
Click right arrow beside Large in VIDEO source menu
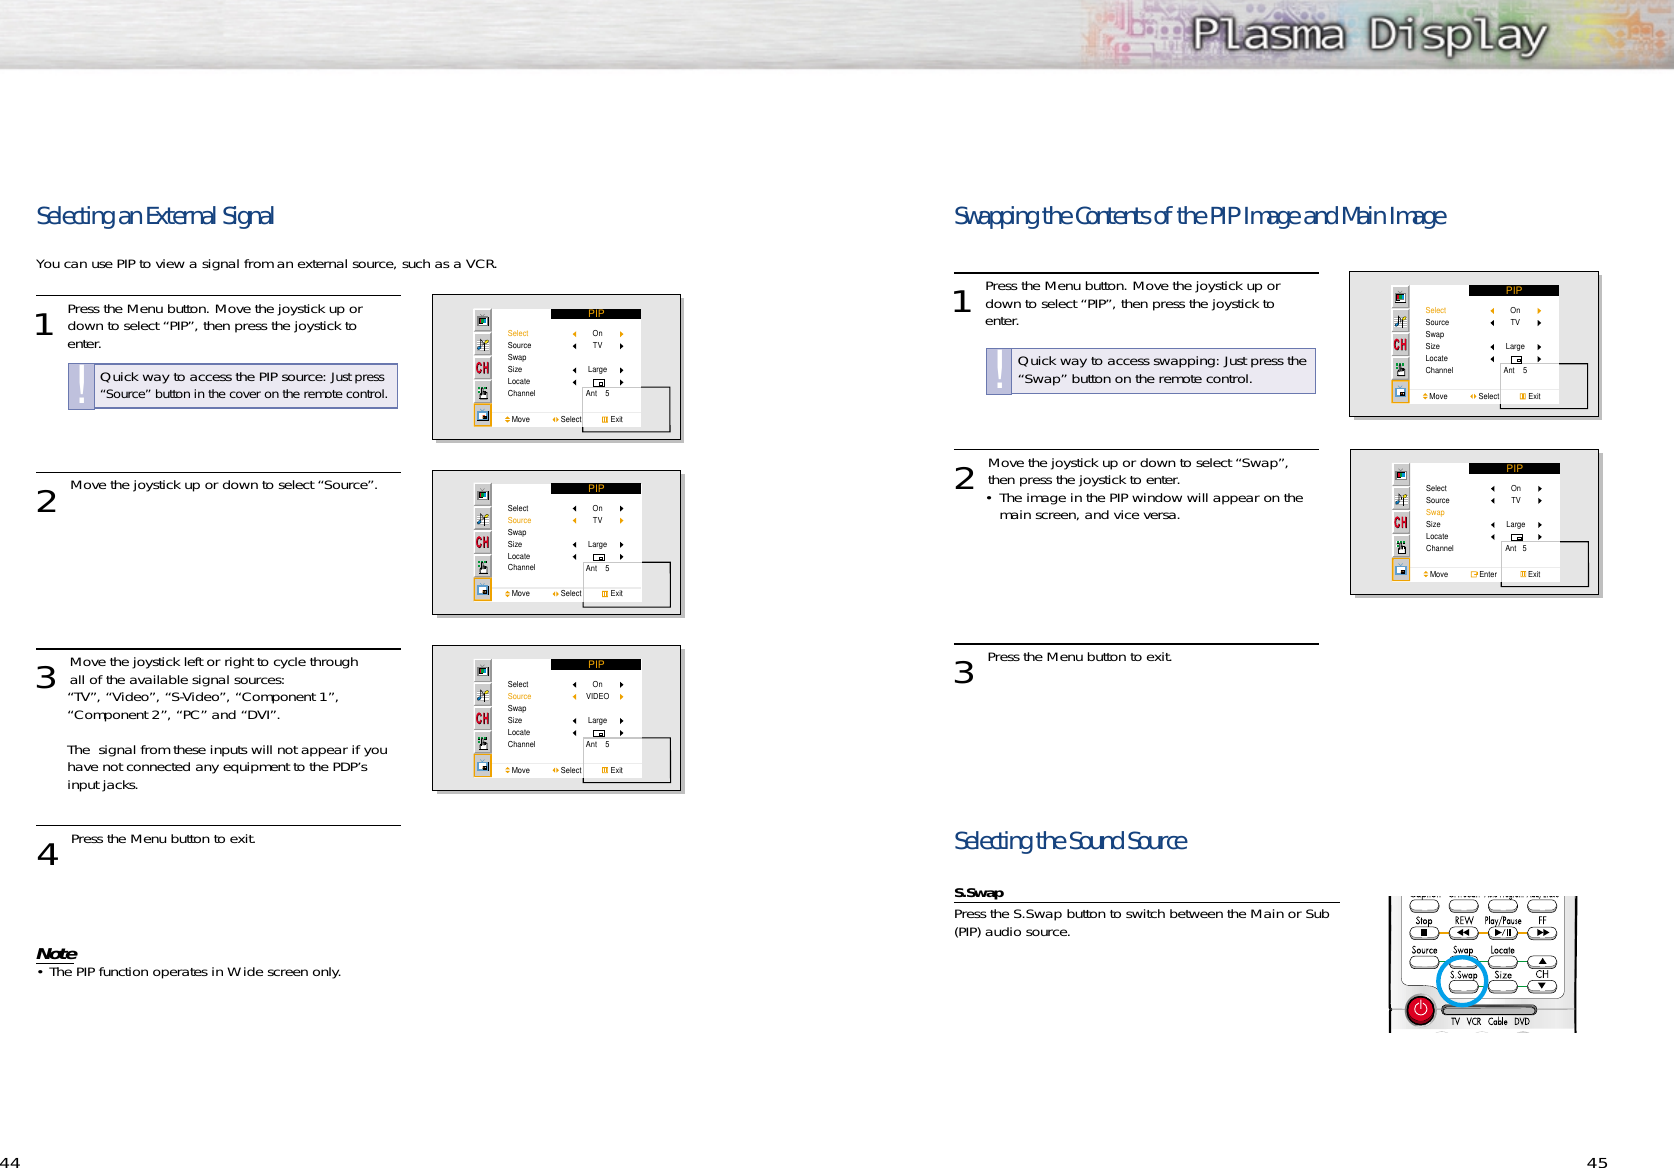click(621, 721)
